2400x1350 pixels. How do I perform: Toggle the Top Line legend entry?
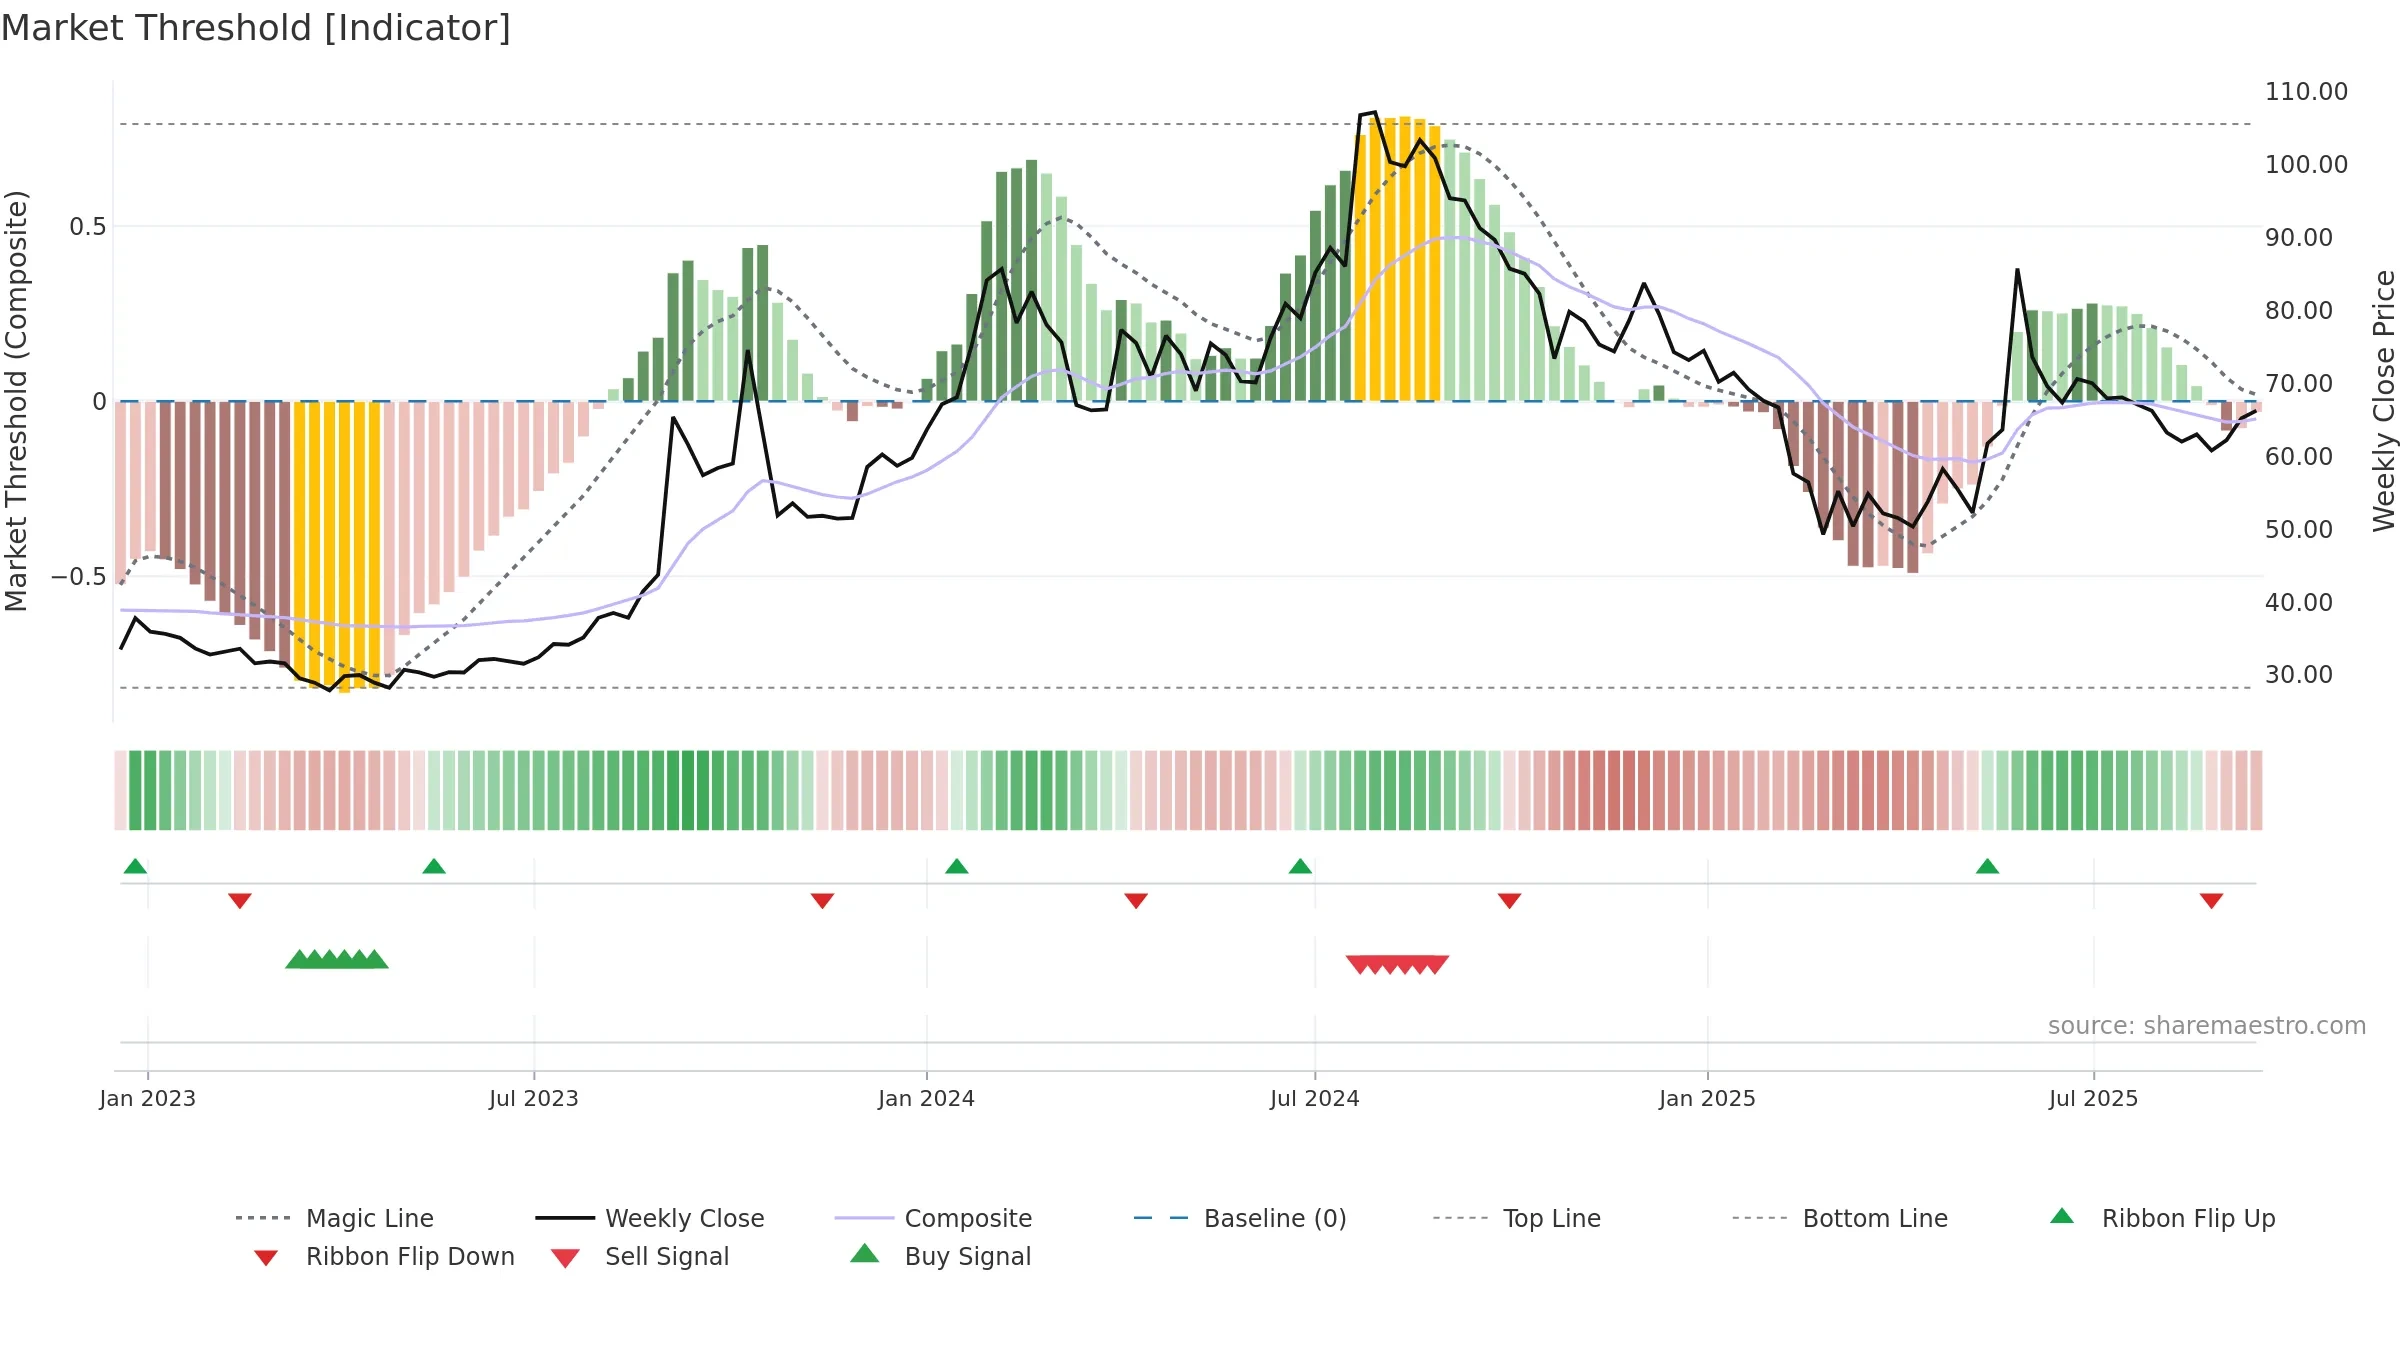(1517, 1218)
